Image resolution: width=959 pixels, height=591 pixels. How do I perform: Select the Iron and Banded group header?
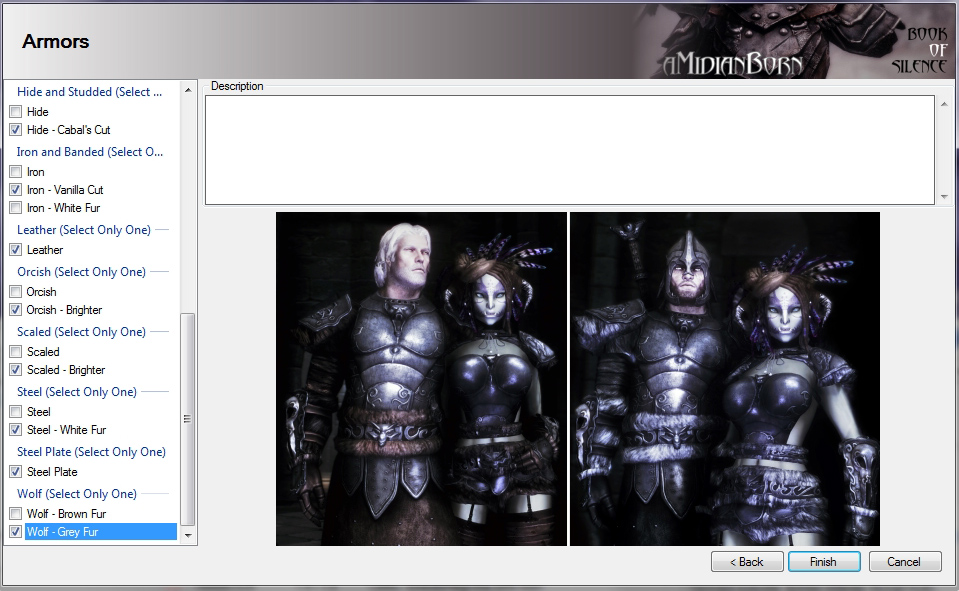[x=90, y=152]
